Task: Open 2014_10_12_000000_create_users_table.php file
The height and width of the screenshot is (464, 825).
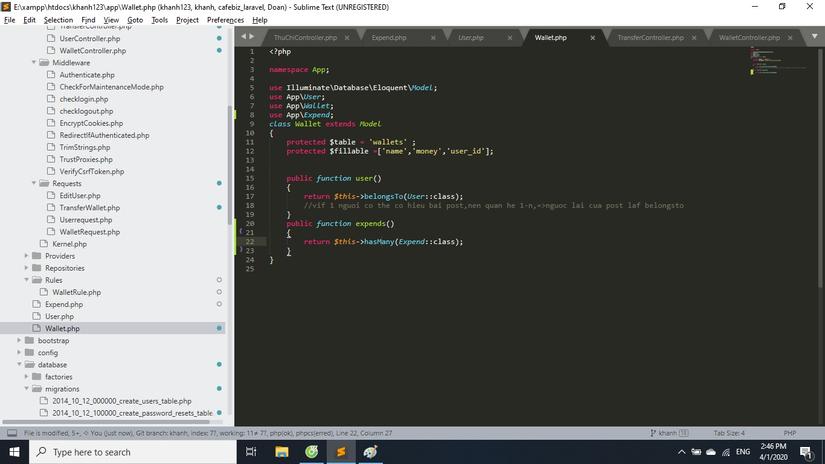Action: 122,401
